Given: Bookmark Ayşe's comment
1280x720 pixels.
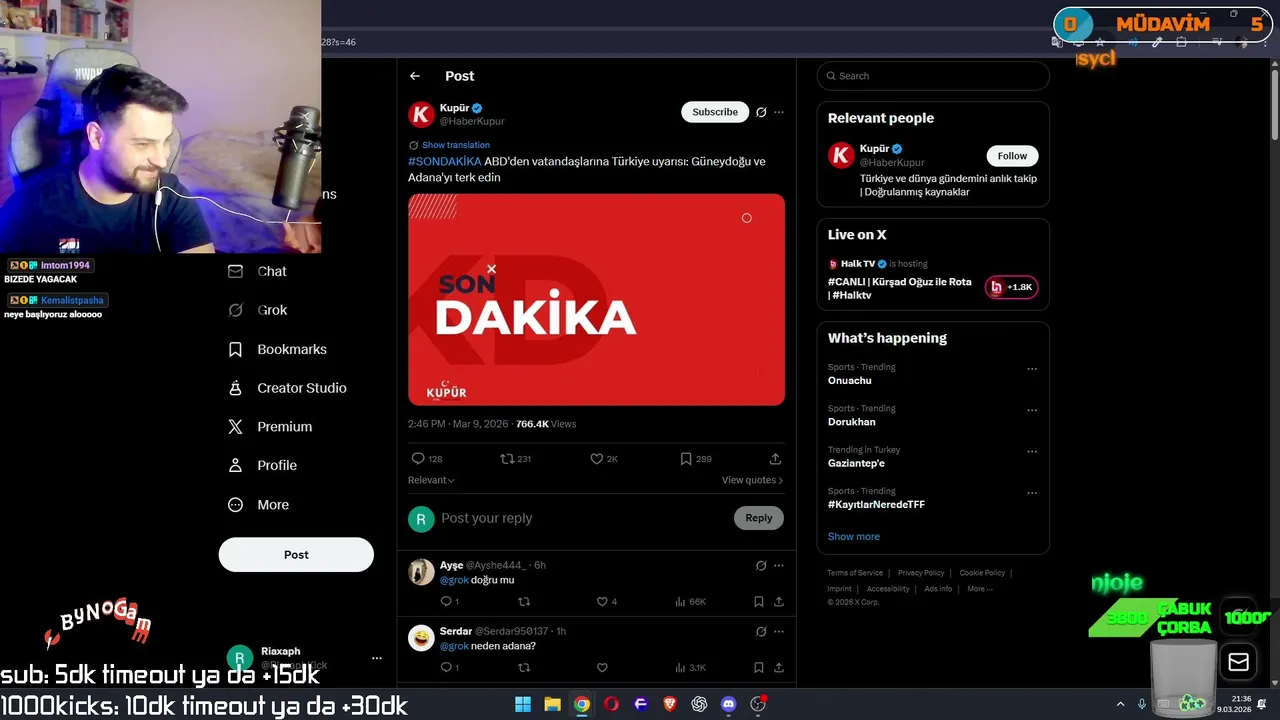Looking at the screenshot, I should pos(759,602).
